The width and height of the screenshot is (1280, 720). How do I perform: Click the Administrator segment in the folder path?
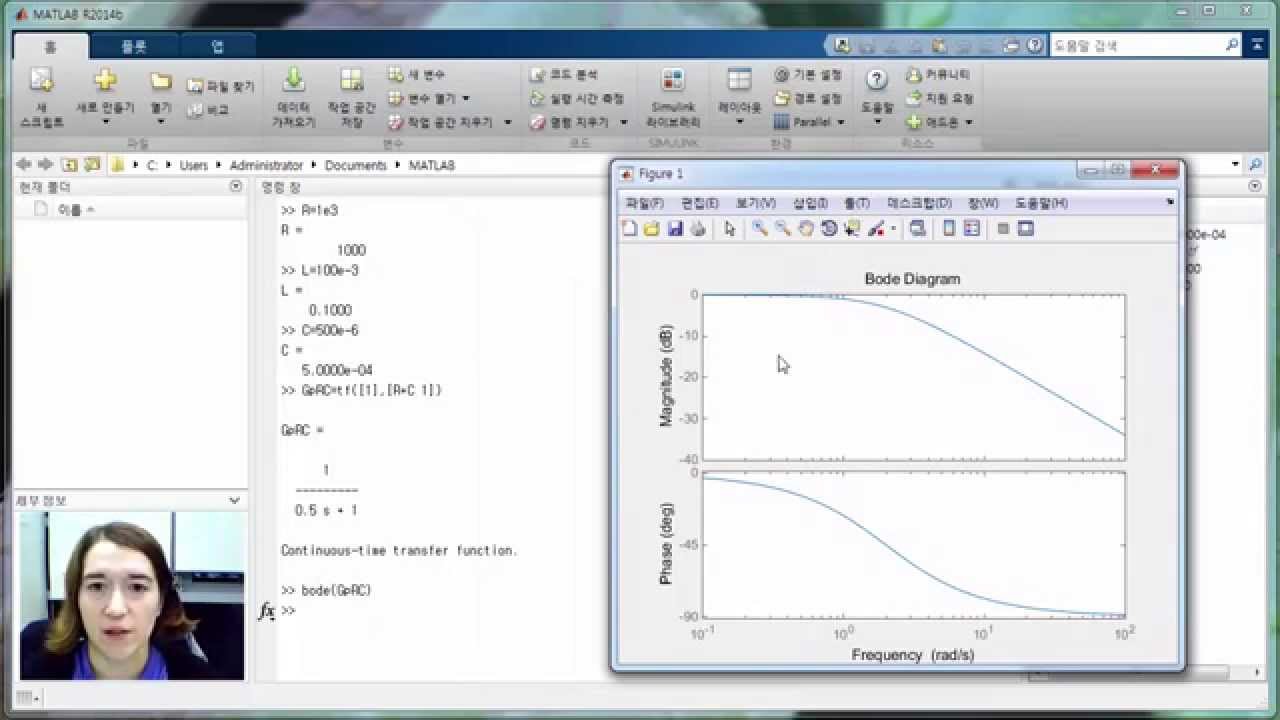pos(266,165)
